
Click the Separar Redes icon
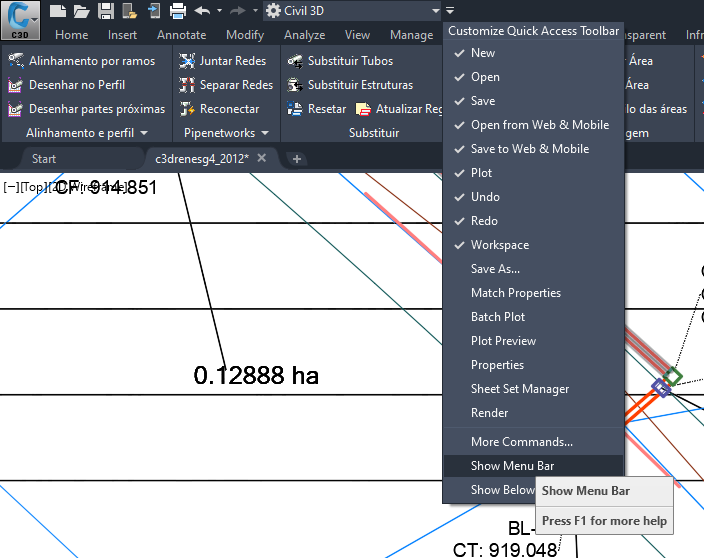187,85
